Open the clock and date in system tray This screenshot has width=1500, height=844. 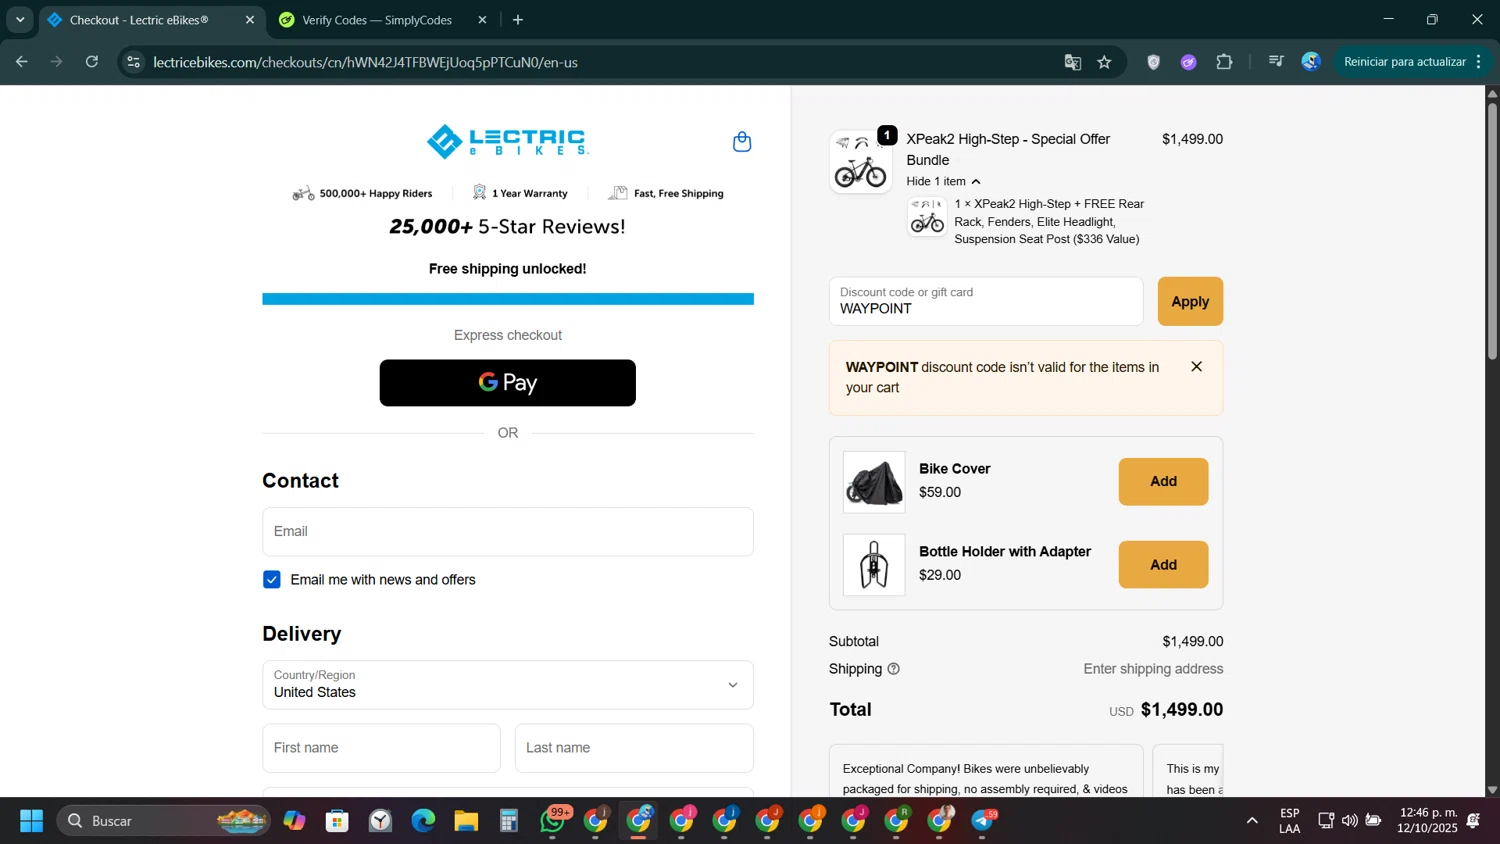[x=1428, y=821]
